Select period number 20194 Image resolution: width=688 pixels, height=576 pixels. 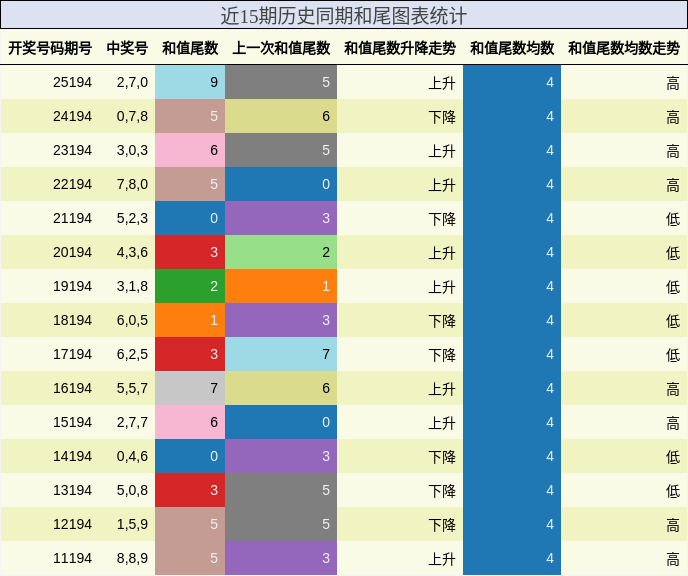tap(72, 252)
